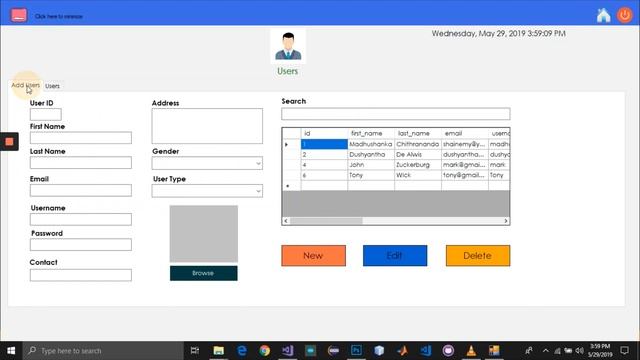The height and width of the screenshot is (360, 640).
Task: Go to the home screen via house icon
Action: [x=603, y=16]
